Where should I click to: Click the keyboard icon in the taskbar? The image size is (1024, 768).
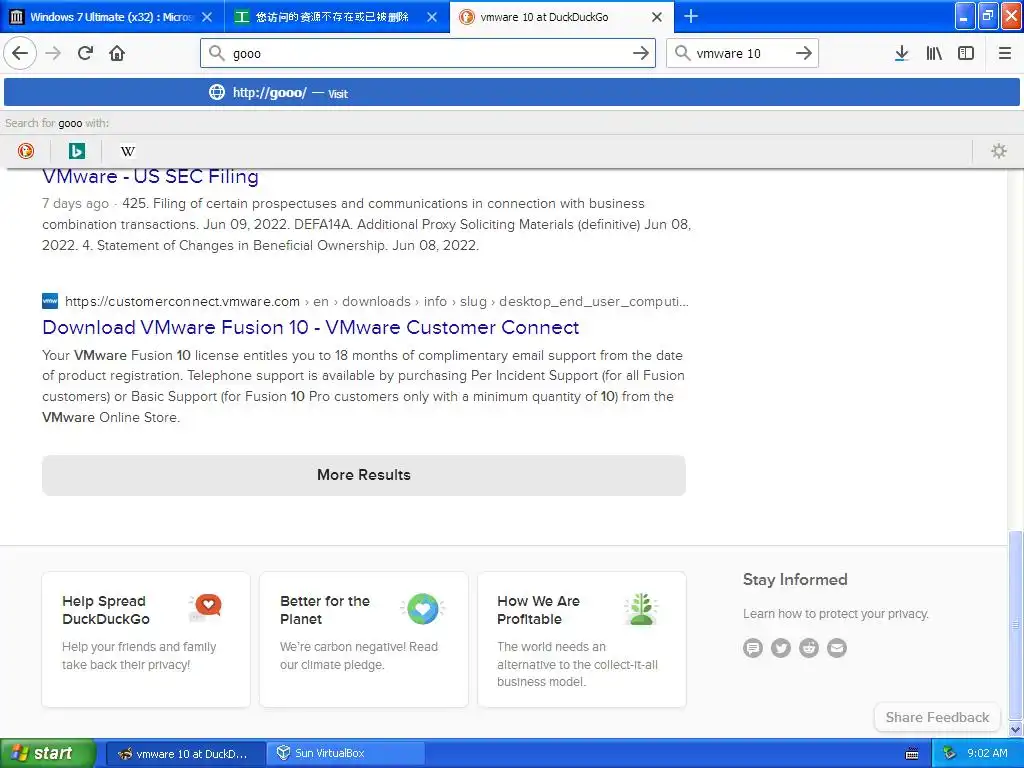point(912,754)
